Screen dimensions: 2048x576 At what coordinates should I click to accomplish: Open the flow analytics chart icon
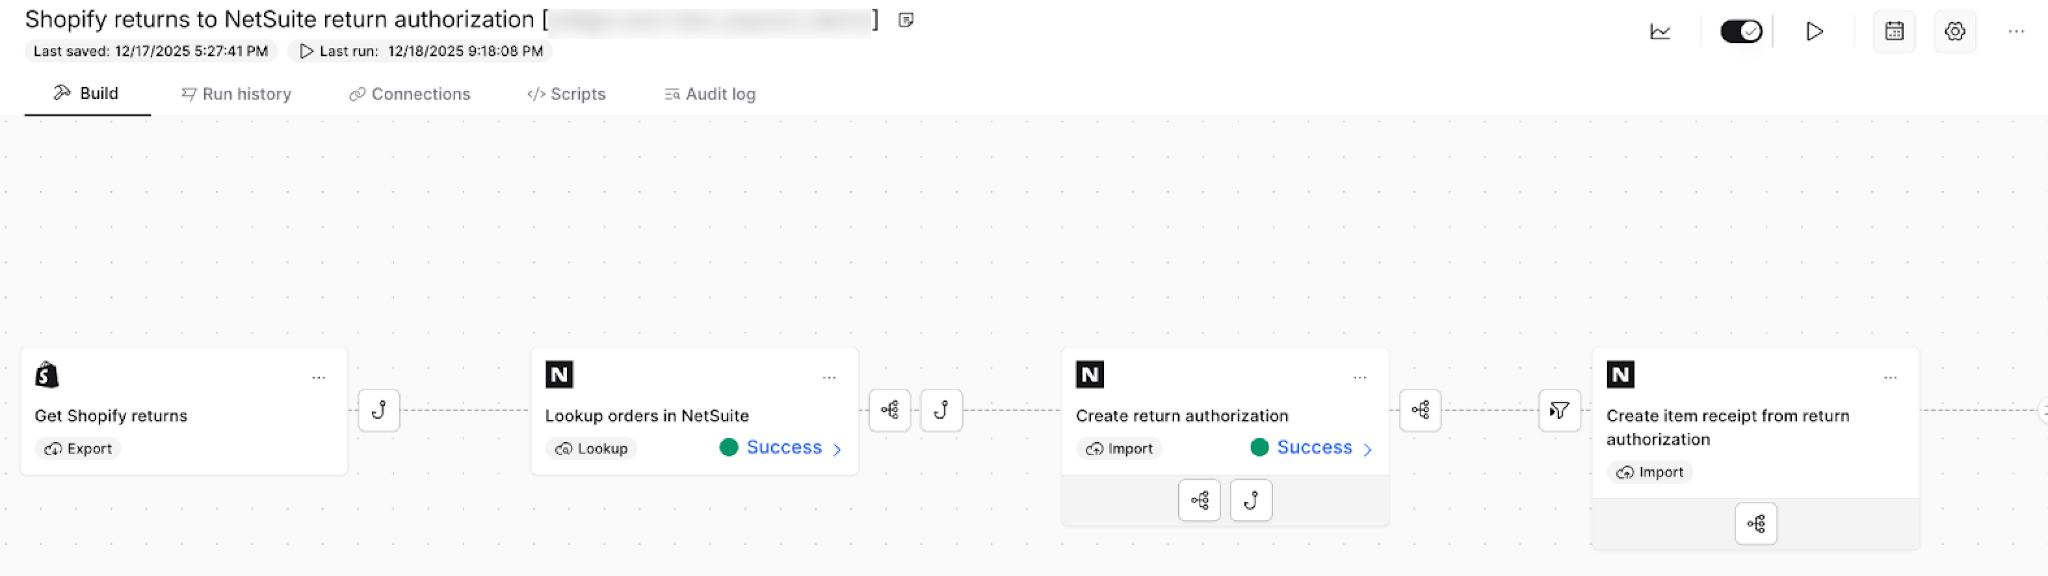(1660, 32)
